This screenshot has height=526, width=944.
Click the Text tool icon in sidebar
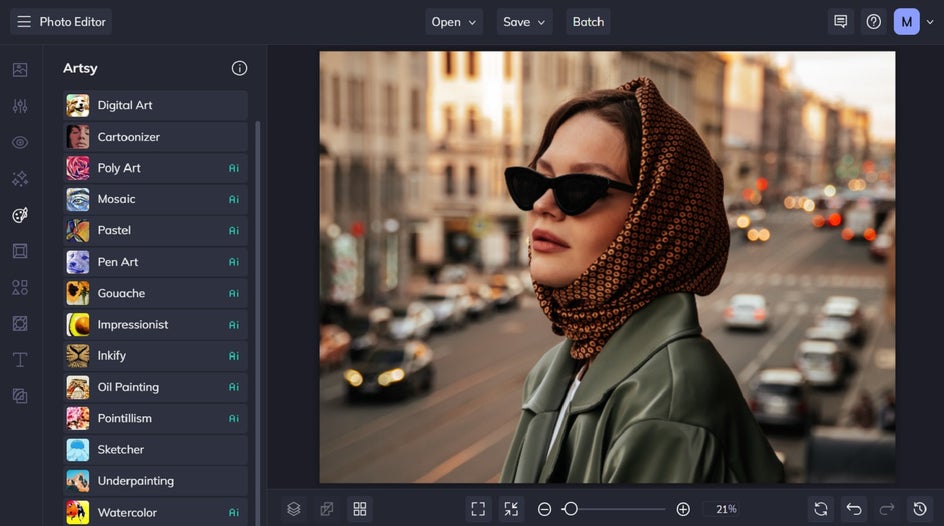(x=20, y=359)
